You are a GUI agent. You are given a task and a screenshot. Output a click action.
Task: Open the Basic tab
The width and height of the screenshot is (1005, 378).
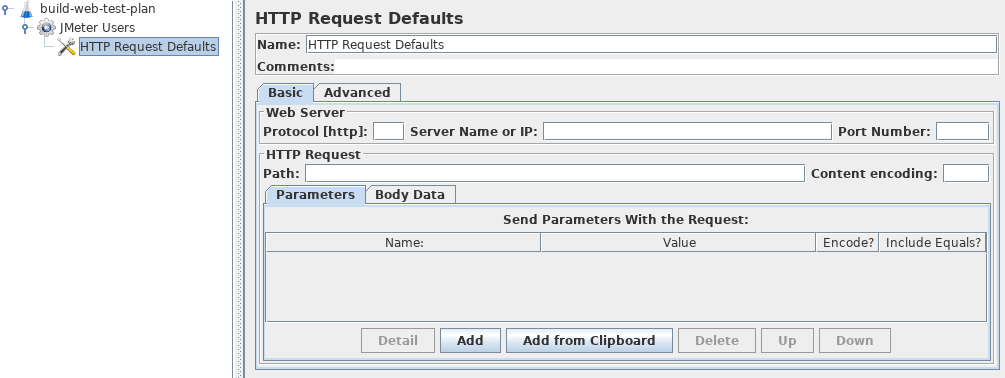(x=285, y=92)
